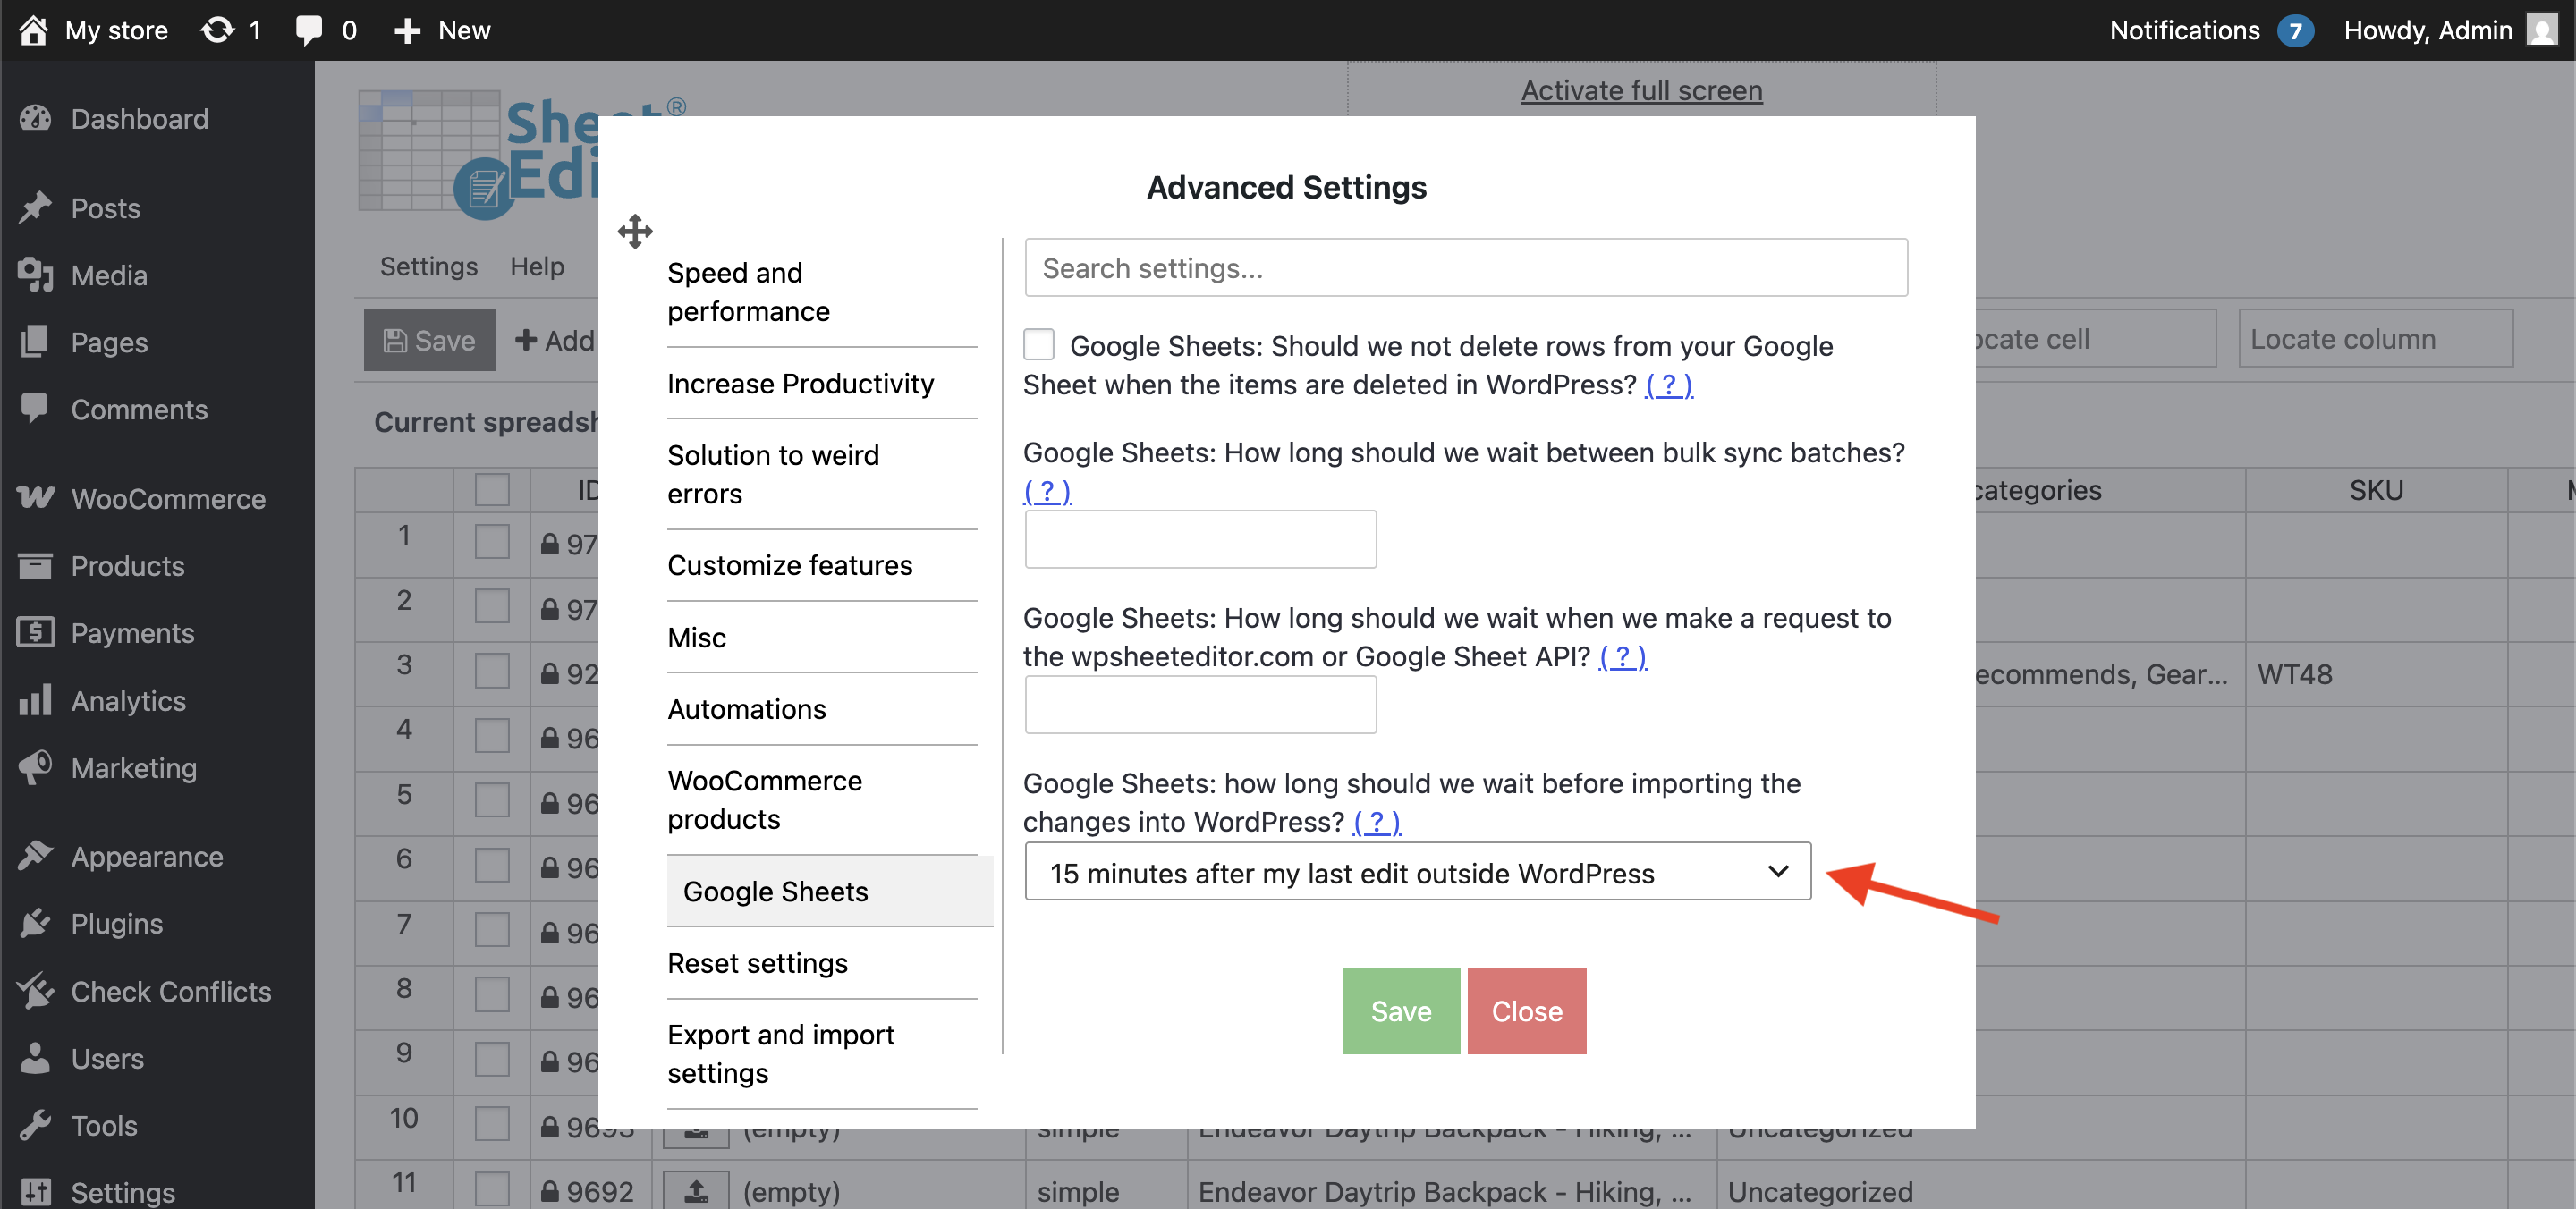This screenshot has width=2576, height=1209.
Task: Click the plus New icon in admin bar
Action: [407, 30]
